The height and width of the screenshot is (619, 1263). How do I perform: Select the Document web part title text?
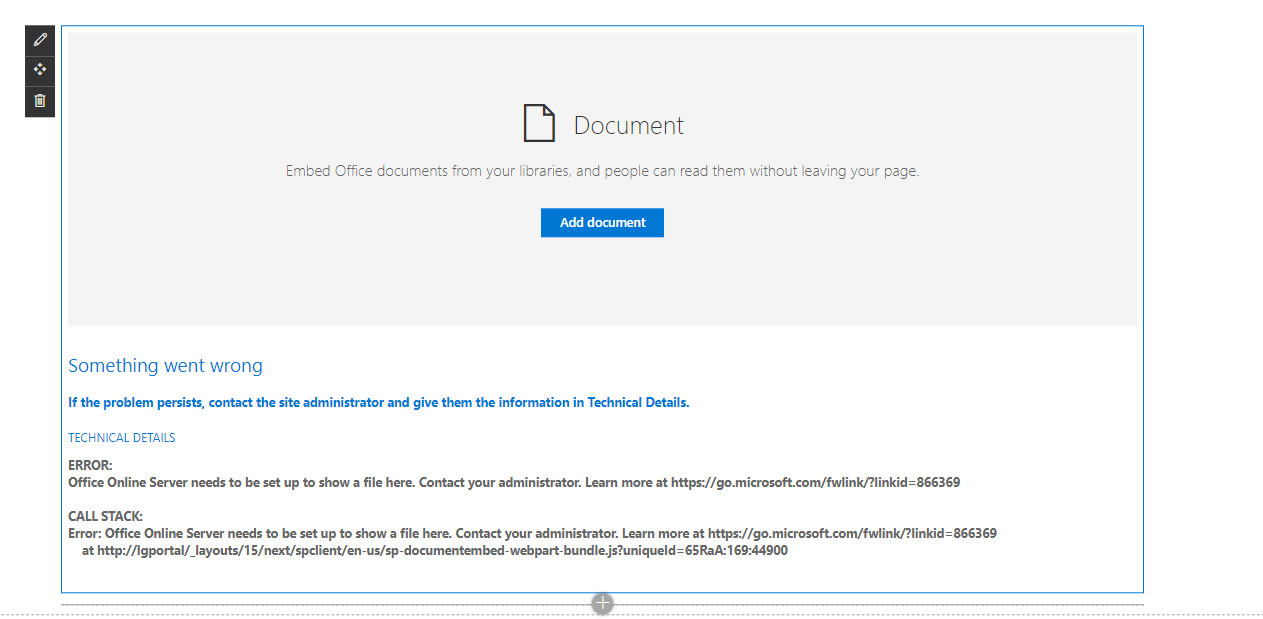628,124
